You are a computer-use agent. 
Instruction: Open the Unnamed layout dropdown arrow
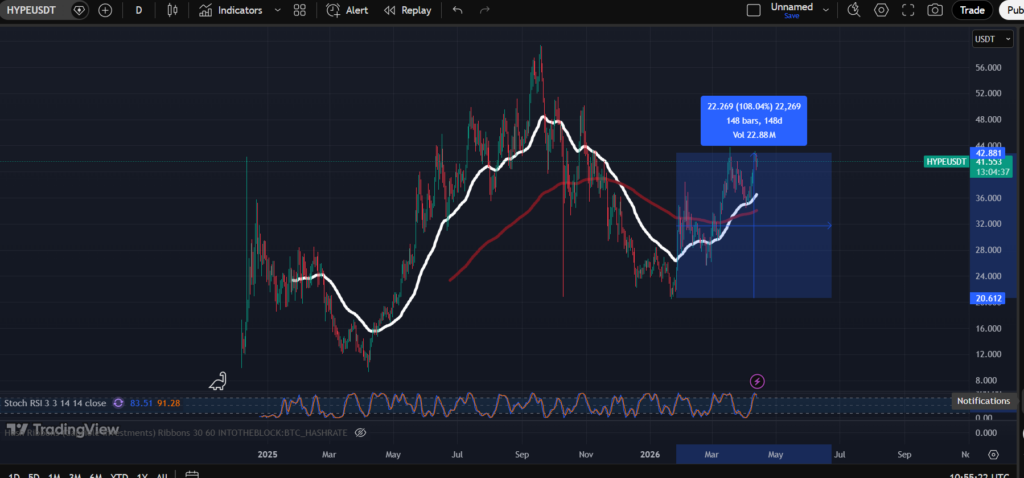pyautogui.click(x=826, y=10)
